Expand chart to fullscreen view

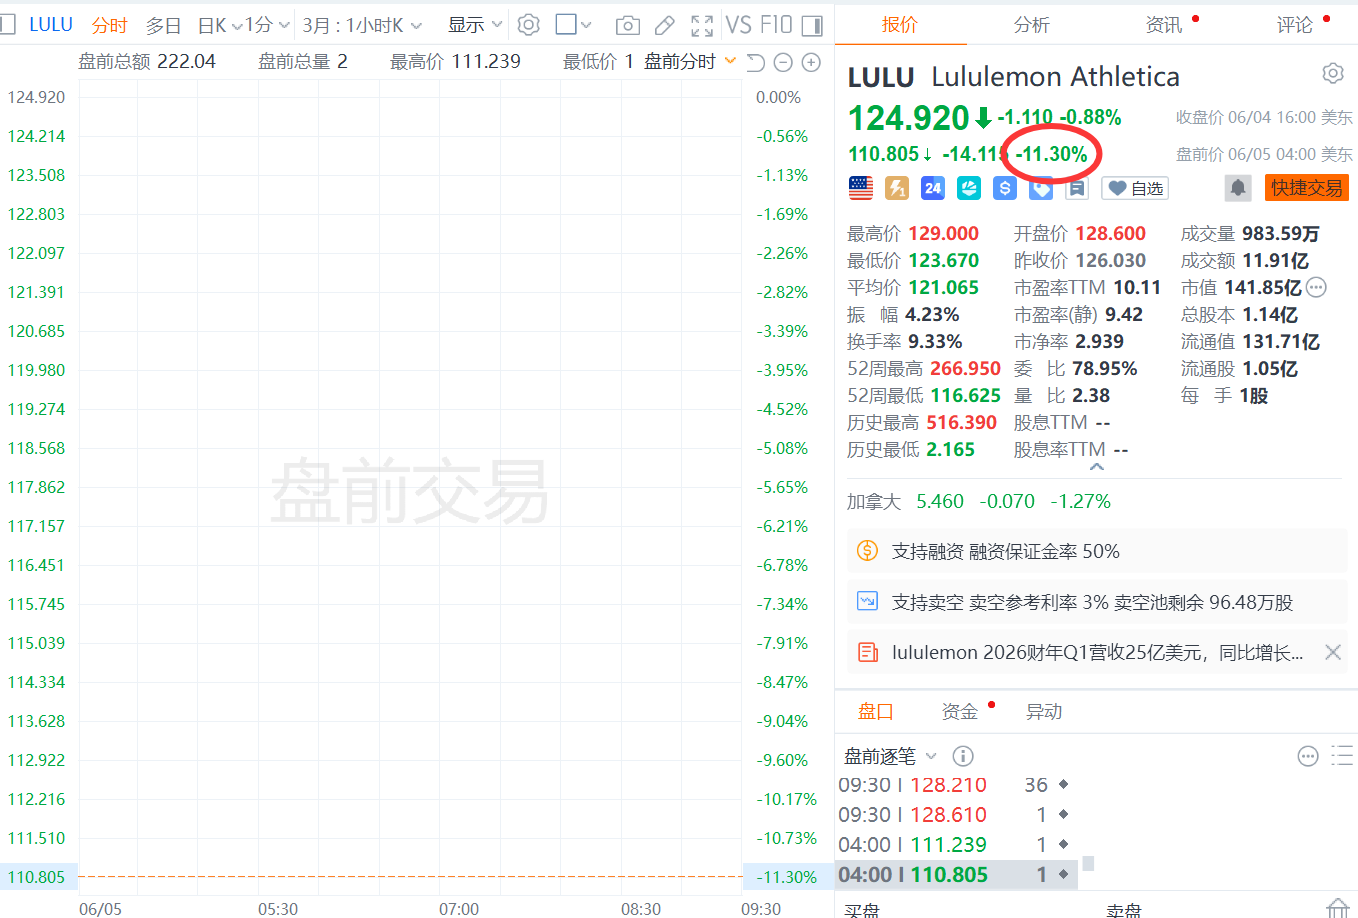pos(702,25)
